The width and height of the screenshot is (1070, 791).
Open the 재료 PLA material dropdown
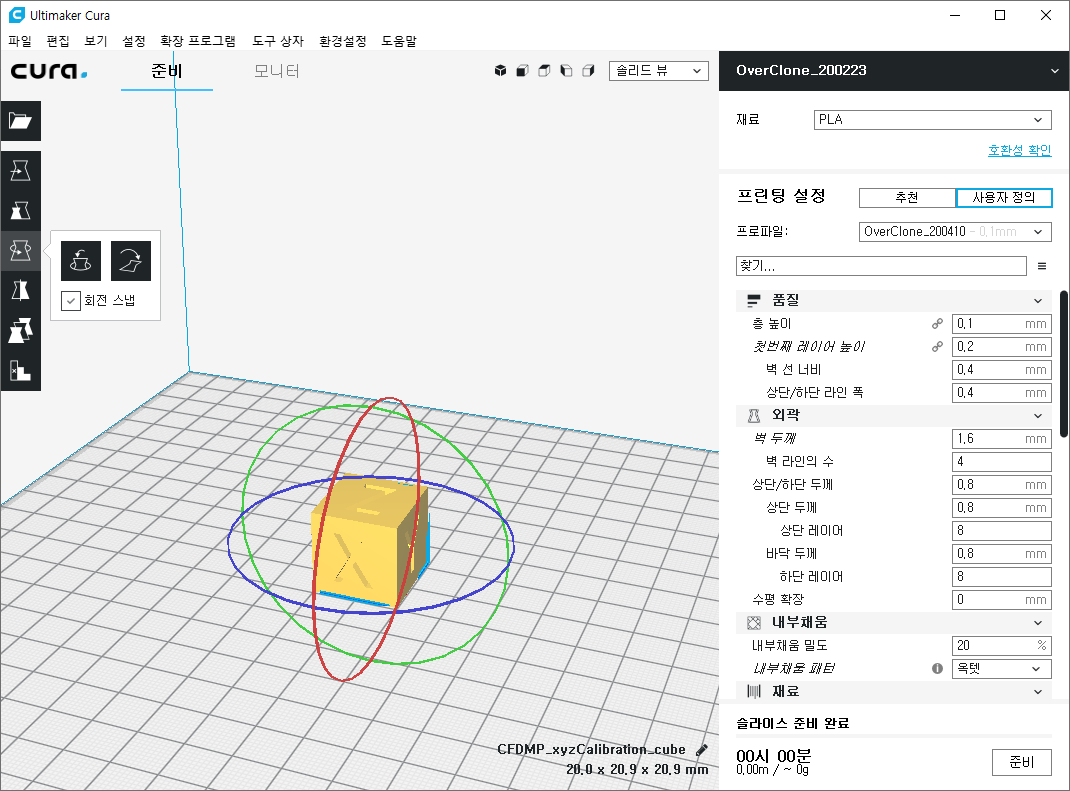[x=932, y=119]
